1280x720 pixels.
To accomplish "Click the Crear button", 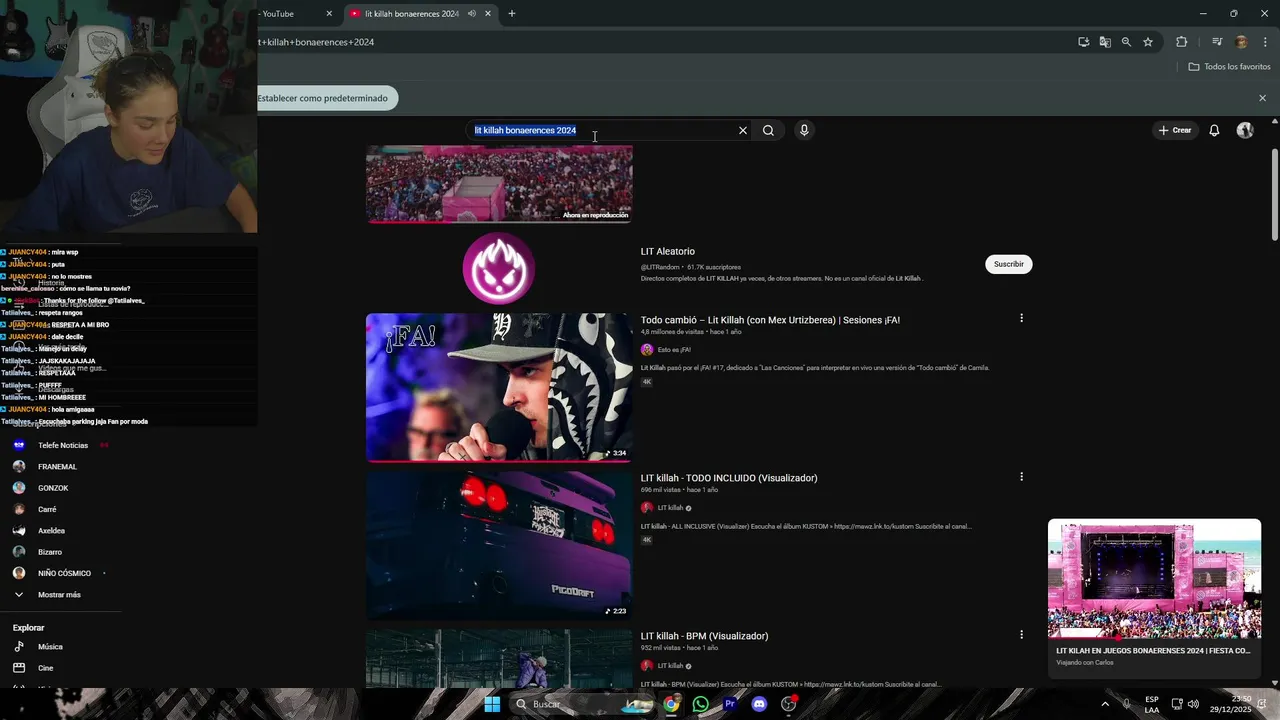I will 1175,130.
